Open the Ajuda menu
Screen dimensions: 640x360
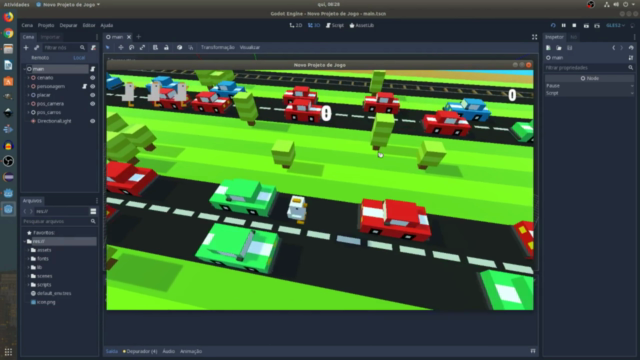point(107,25)
